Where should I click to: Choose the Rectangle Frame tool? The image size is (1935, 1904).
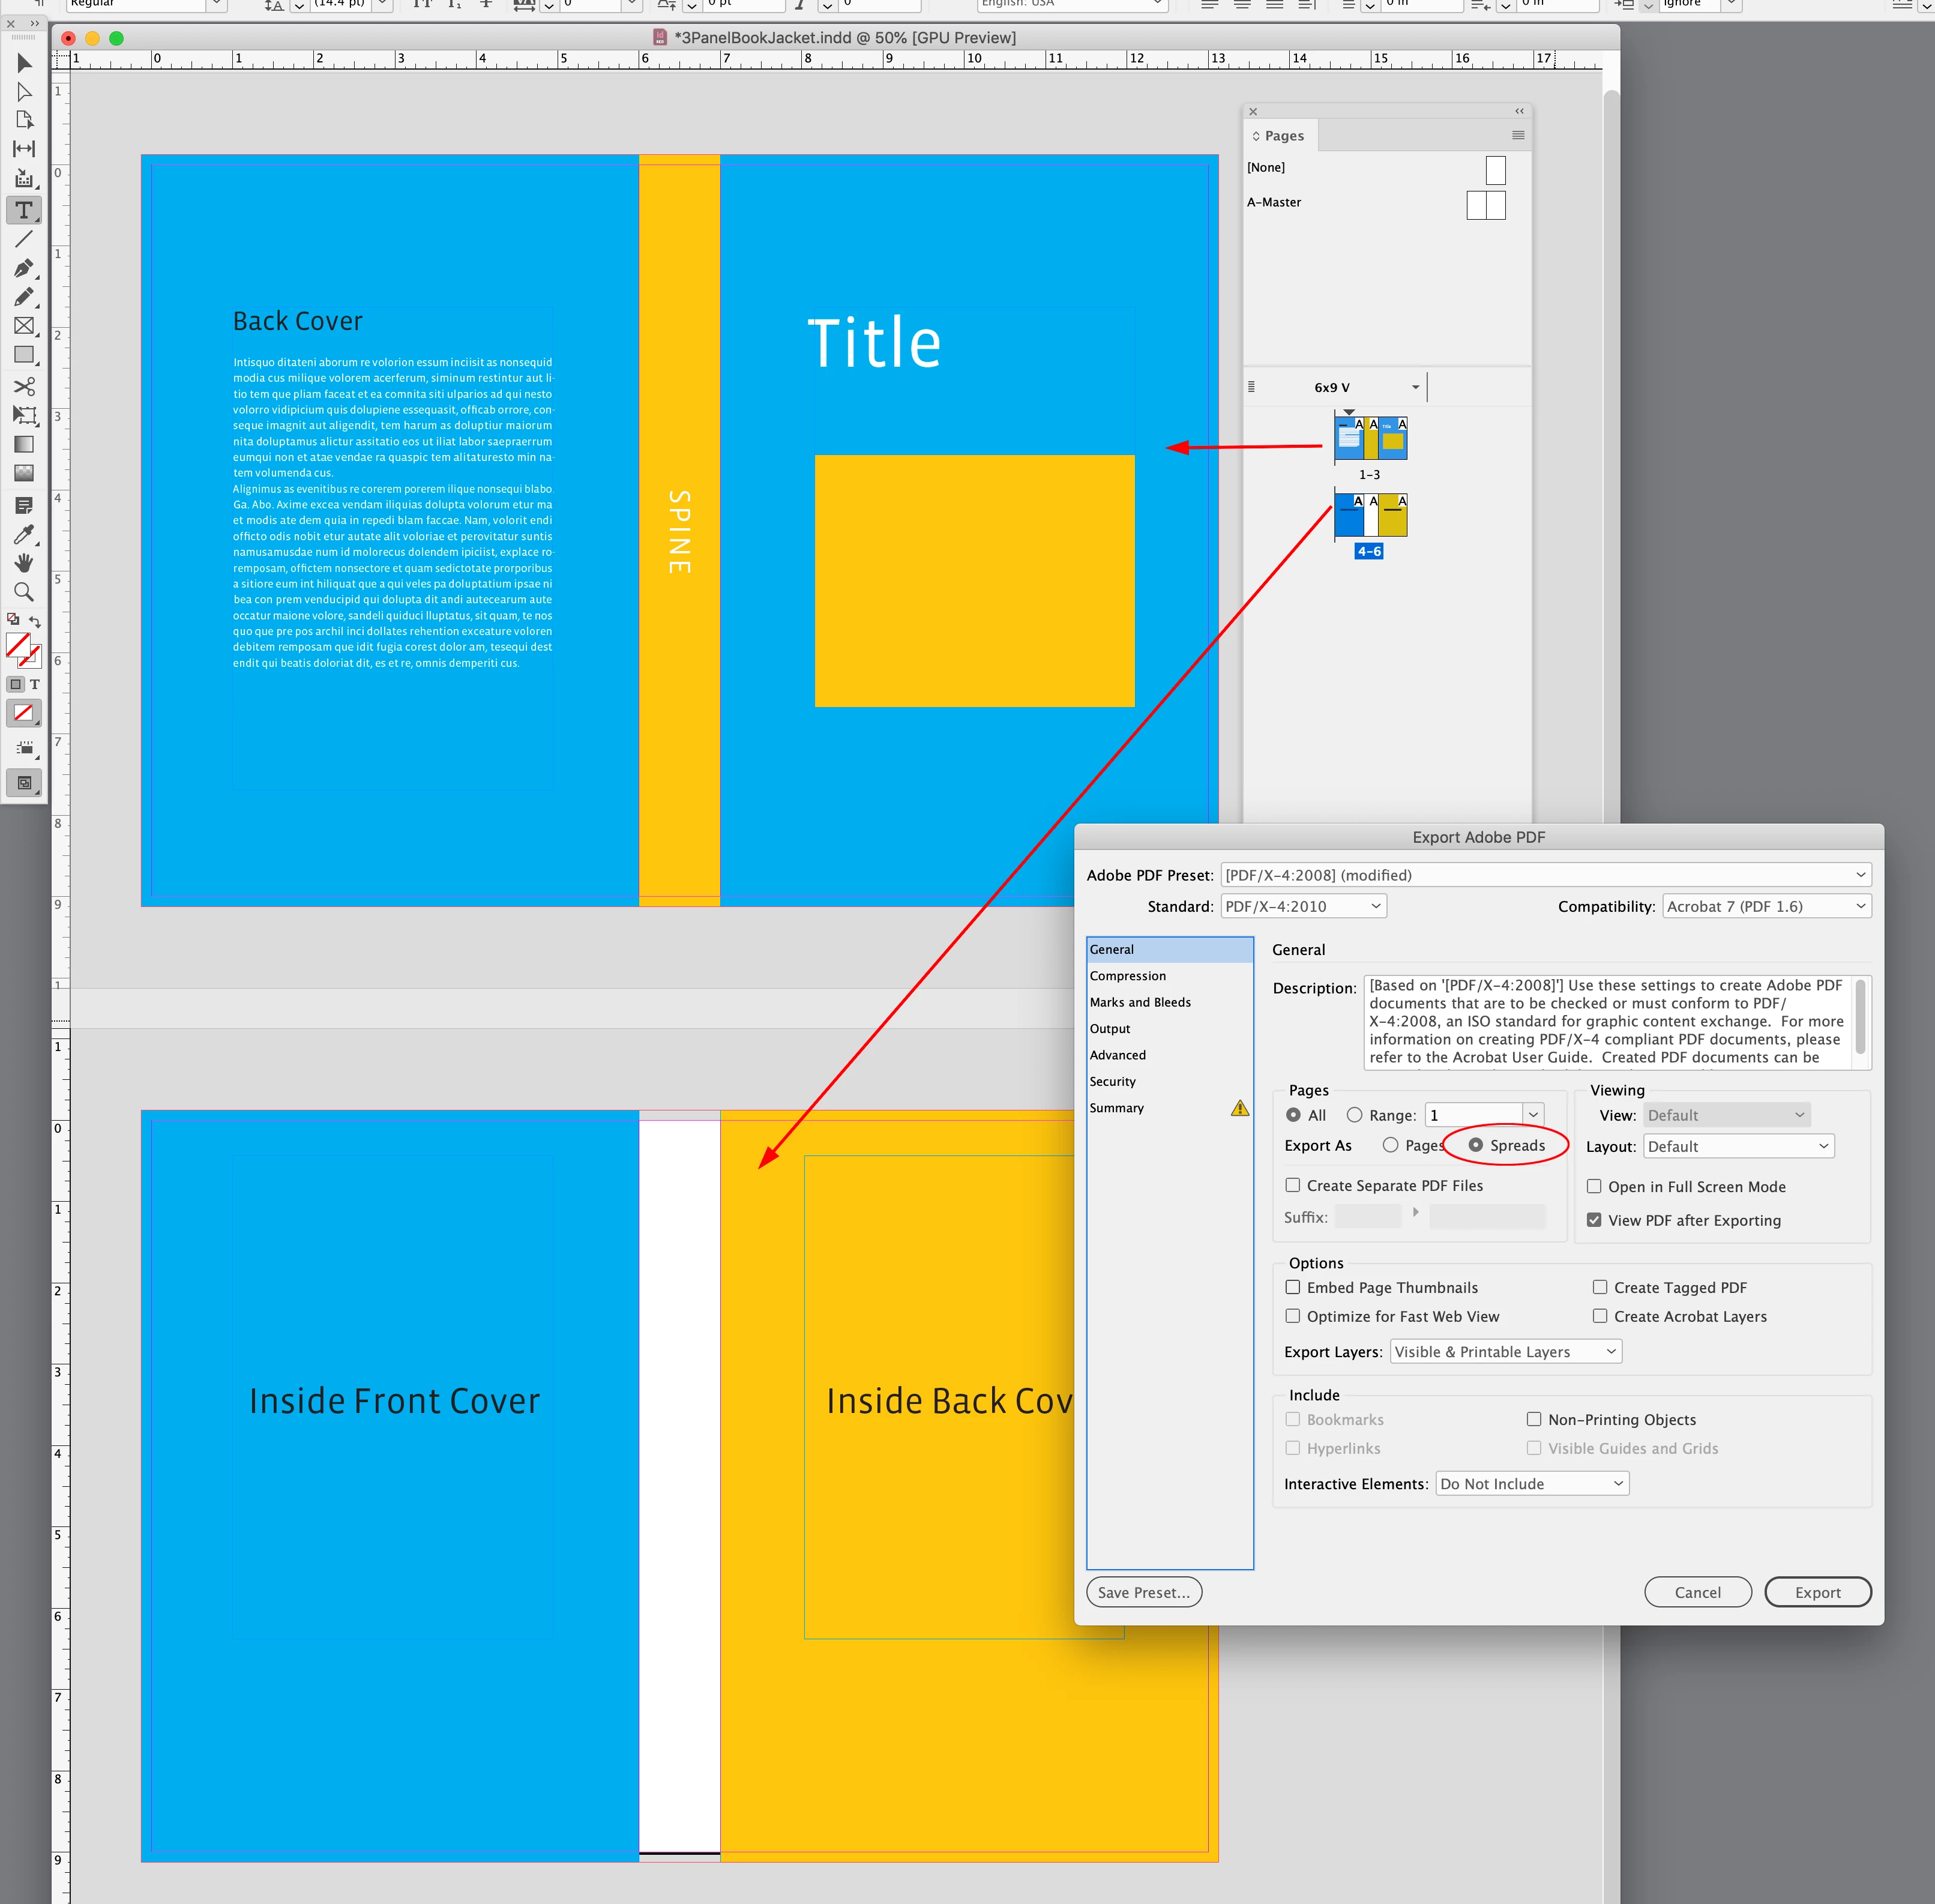coord(24,326)
